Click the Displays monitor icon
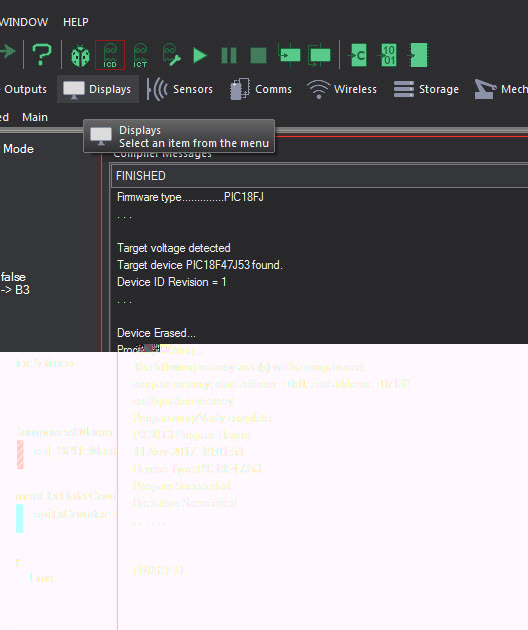The width and height of the screenshot is (528, 630). 74,90
